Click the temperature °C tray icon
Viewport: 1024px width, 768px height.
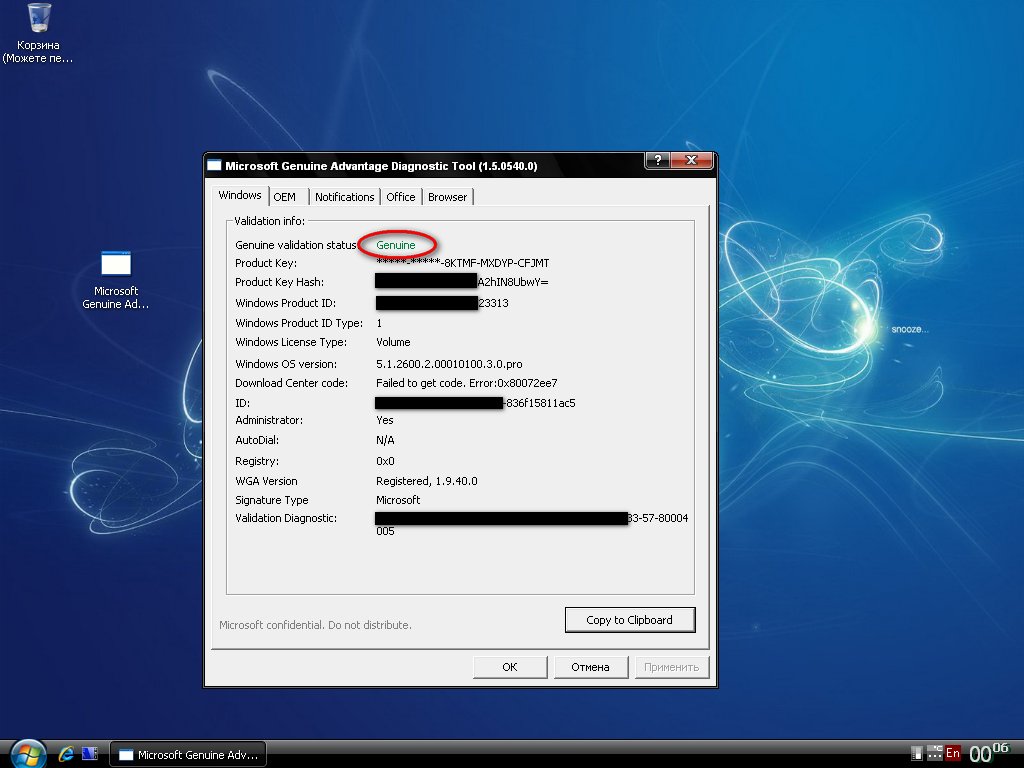click(x=935, y=753)
